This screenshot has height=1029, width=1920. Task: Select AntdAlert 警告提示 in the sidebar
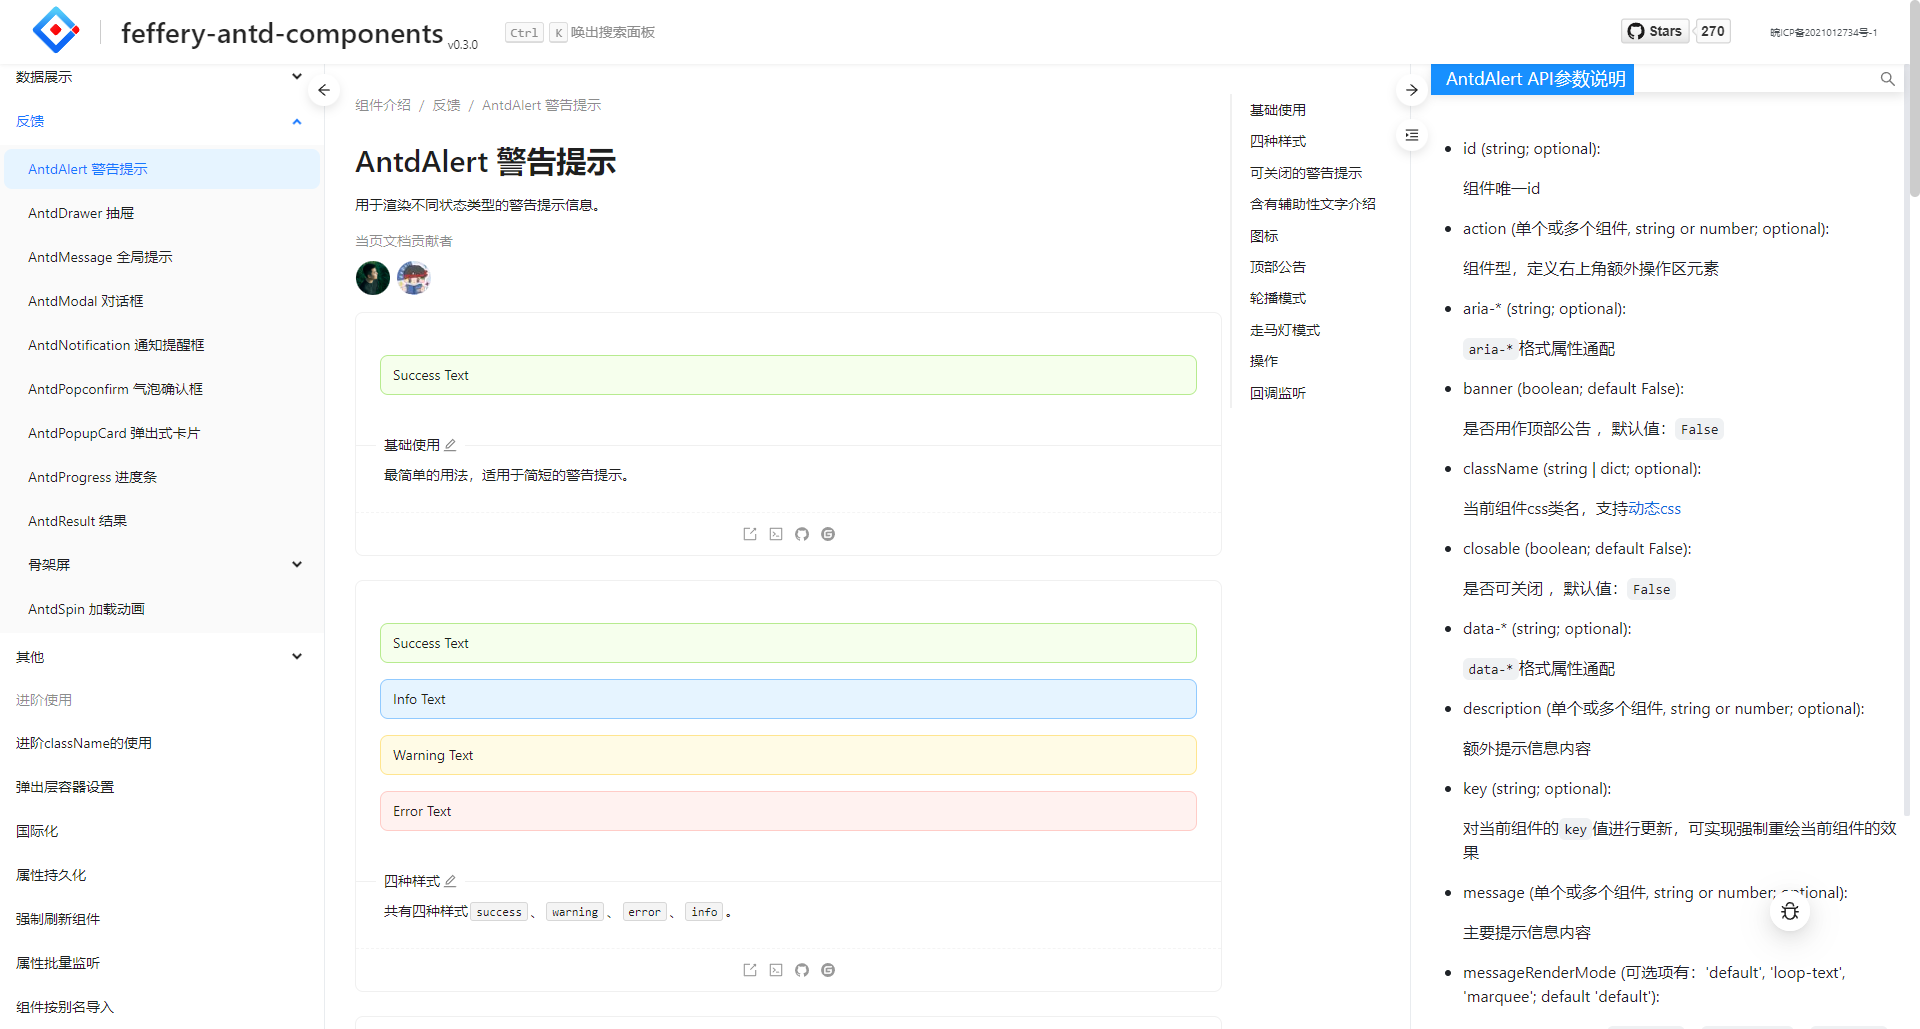coord(162,169)
